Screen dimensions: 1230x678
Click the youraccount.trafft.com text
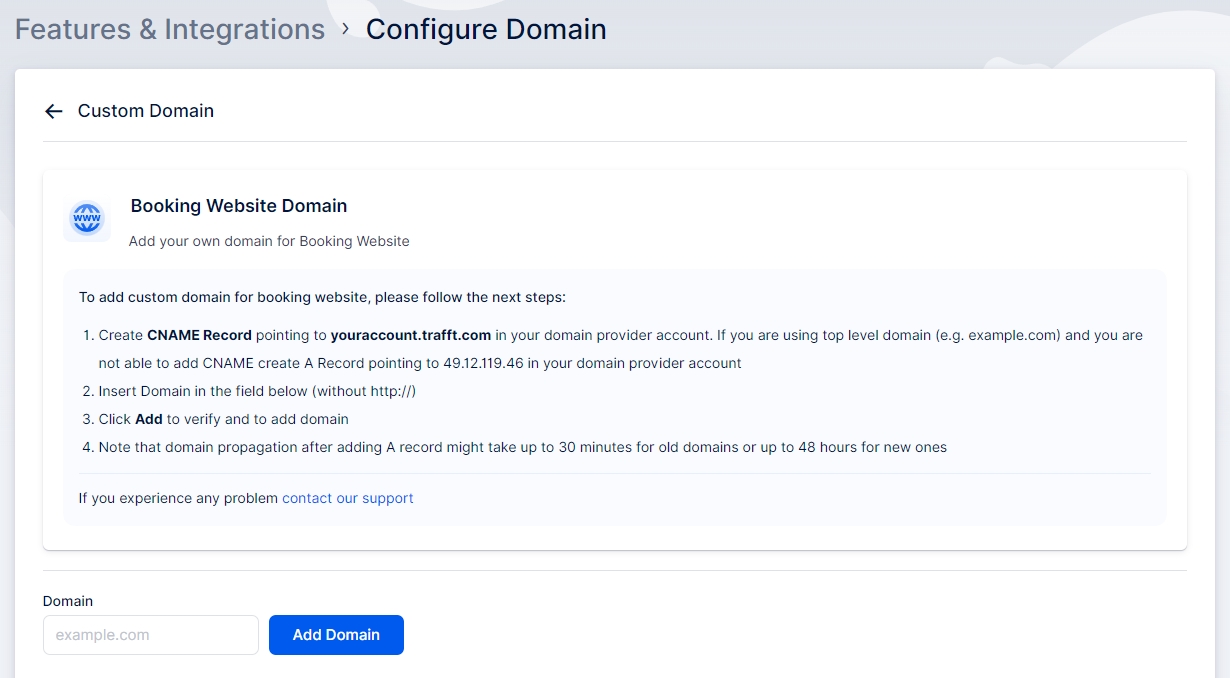(411, 335)
